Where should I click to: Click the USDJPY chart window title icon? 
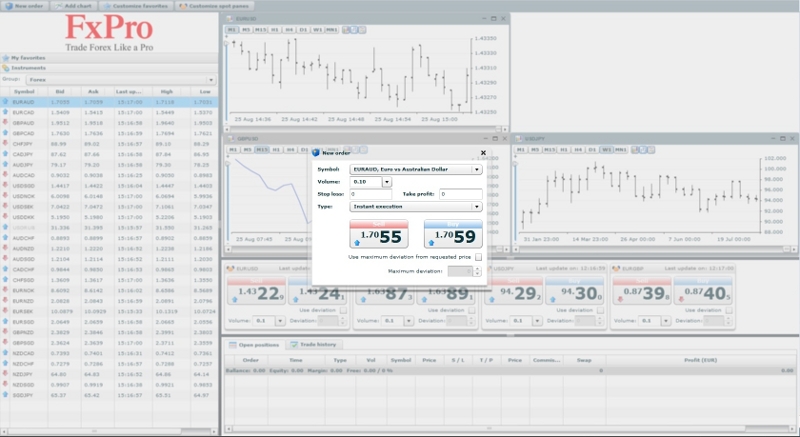(x=518, y=138)
